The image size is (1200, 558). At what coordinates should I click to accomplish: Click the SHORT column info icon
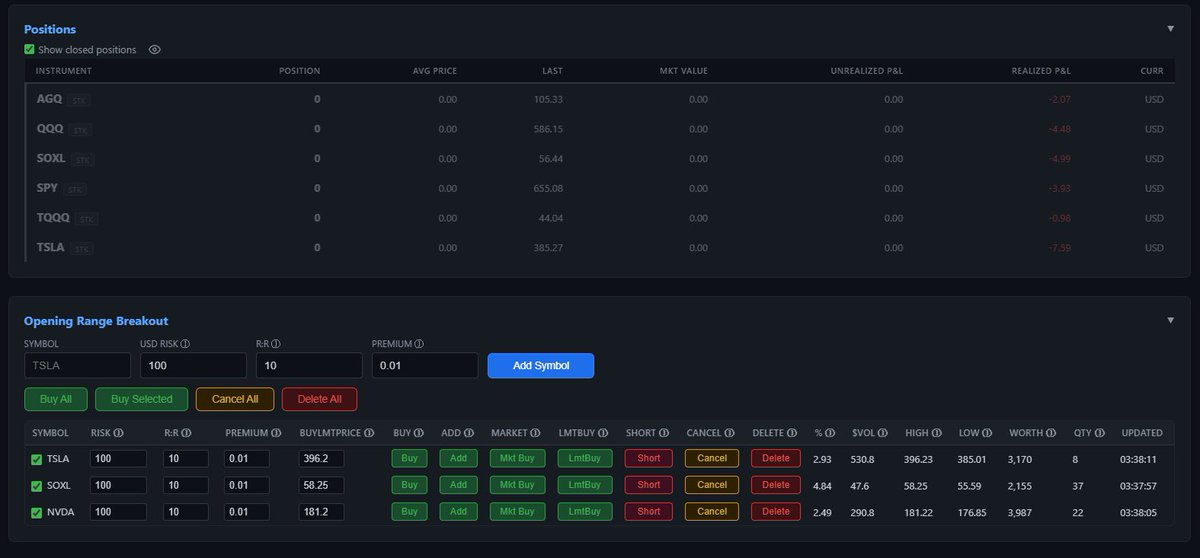pyautogui.click(x=662, y=433)
